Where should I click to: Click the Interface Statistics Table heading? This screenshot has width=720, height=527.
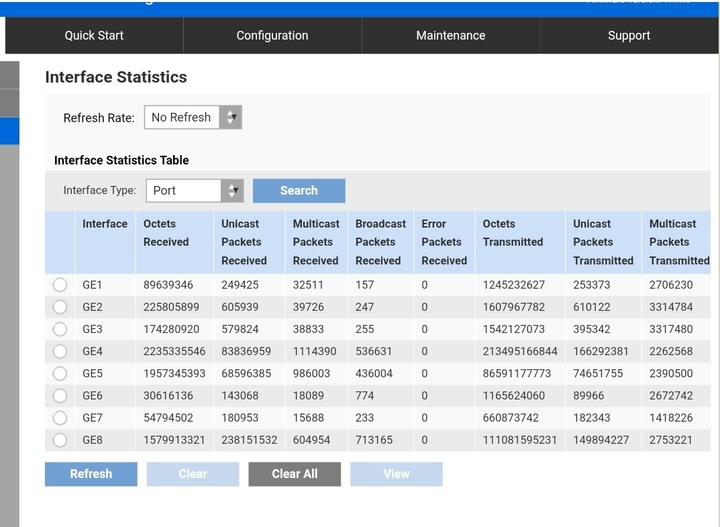[122, 160]
